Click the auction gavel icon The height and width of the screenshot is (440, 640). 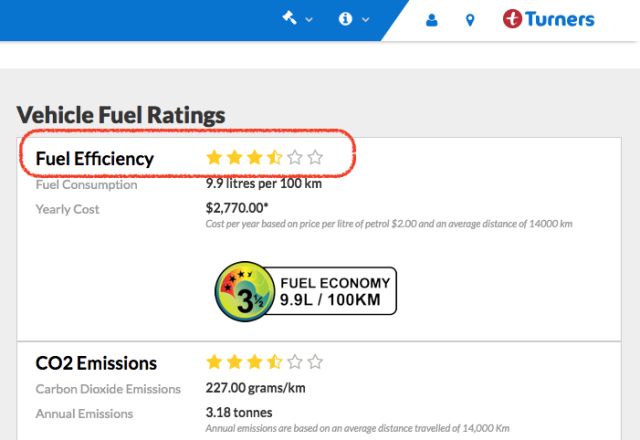point(290,18)
